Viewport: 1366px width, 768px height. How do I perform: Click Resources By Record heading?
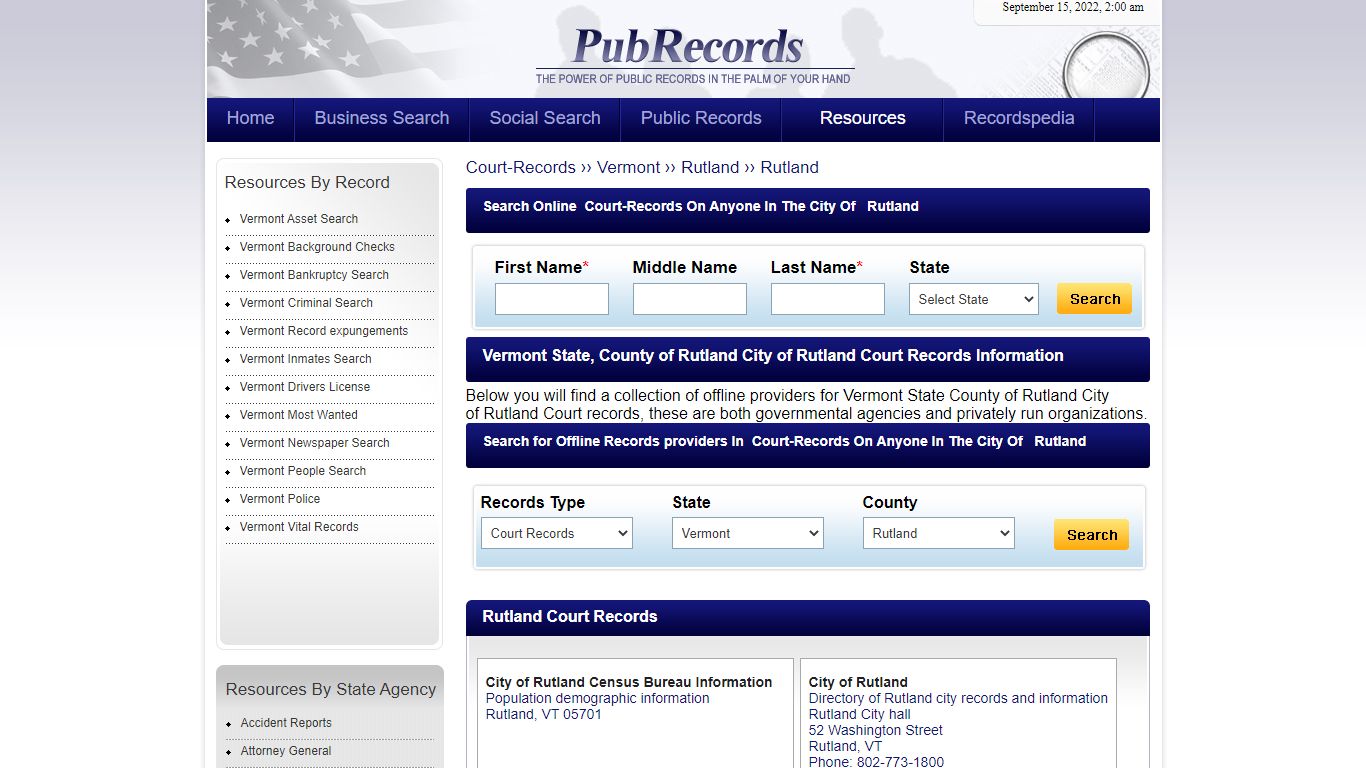click(307, 182)
